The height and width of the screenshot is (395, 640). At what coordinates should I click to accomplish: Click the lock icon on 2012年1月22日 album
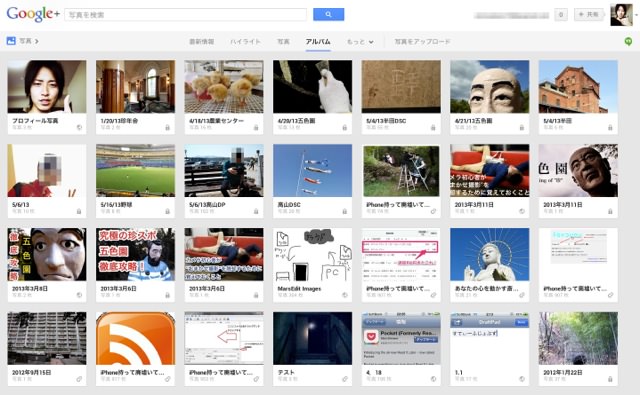point(610,379)
